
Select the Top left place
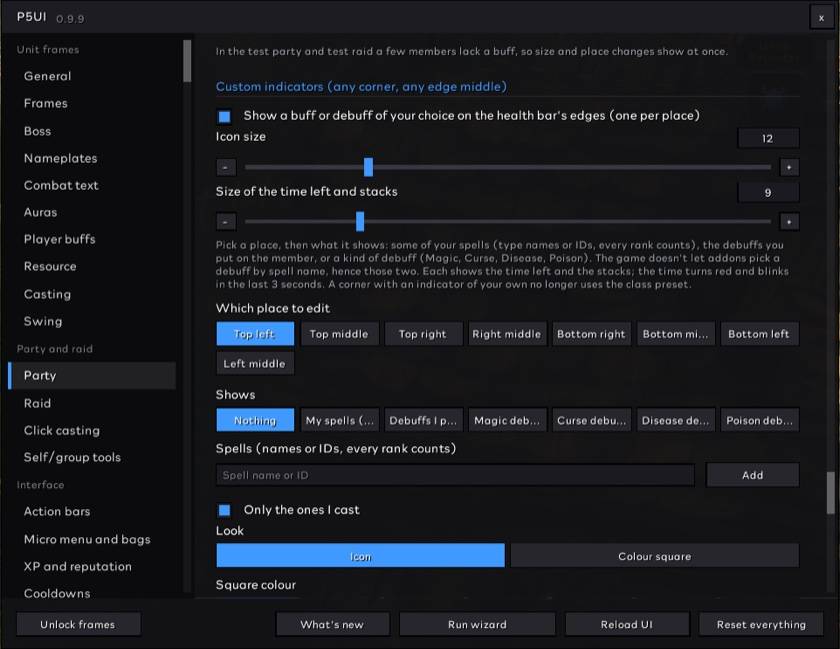coord(255,334)
